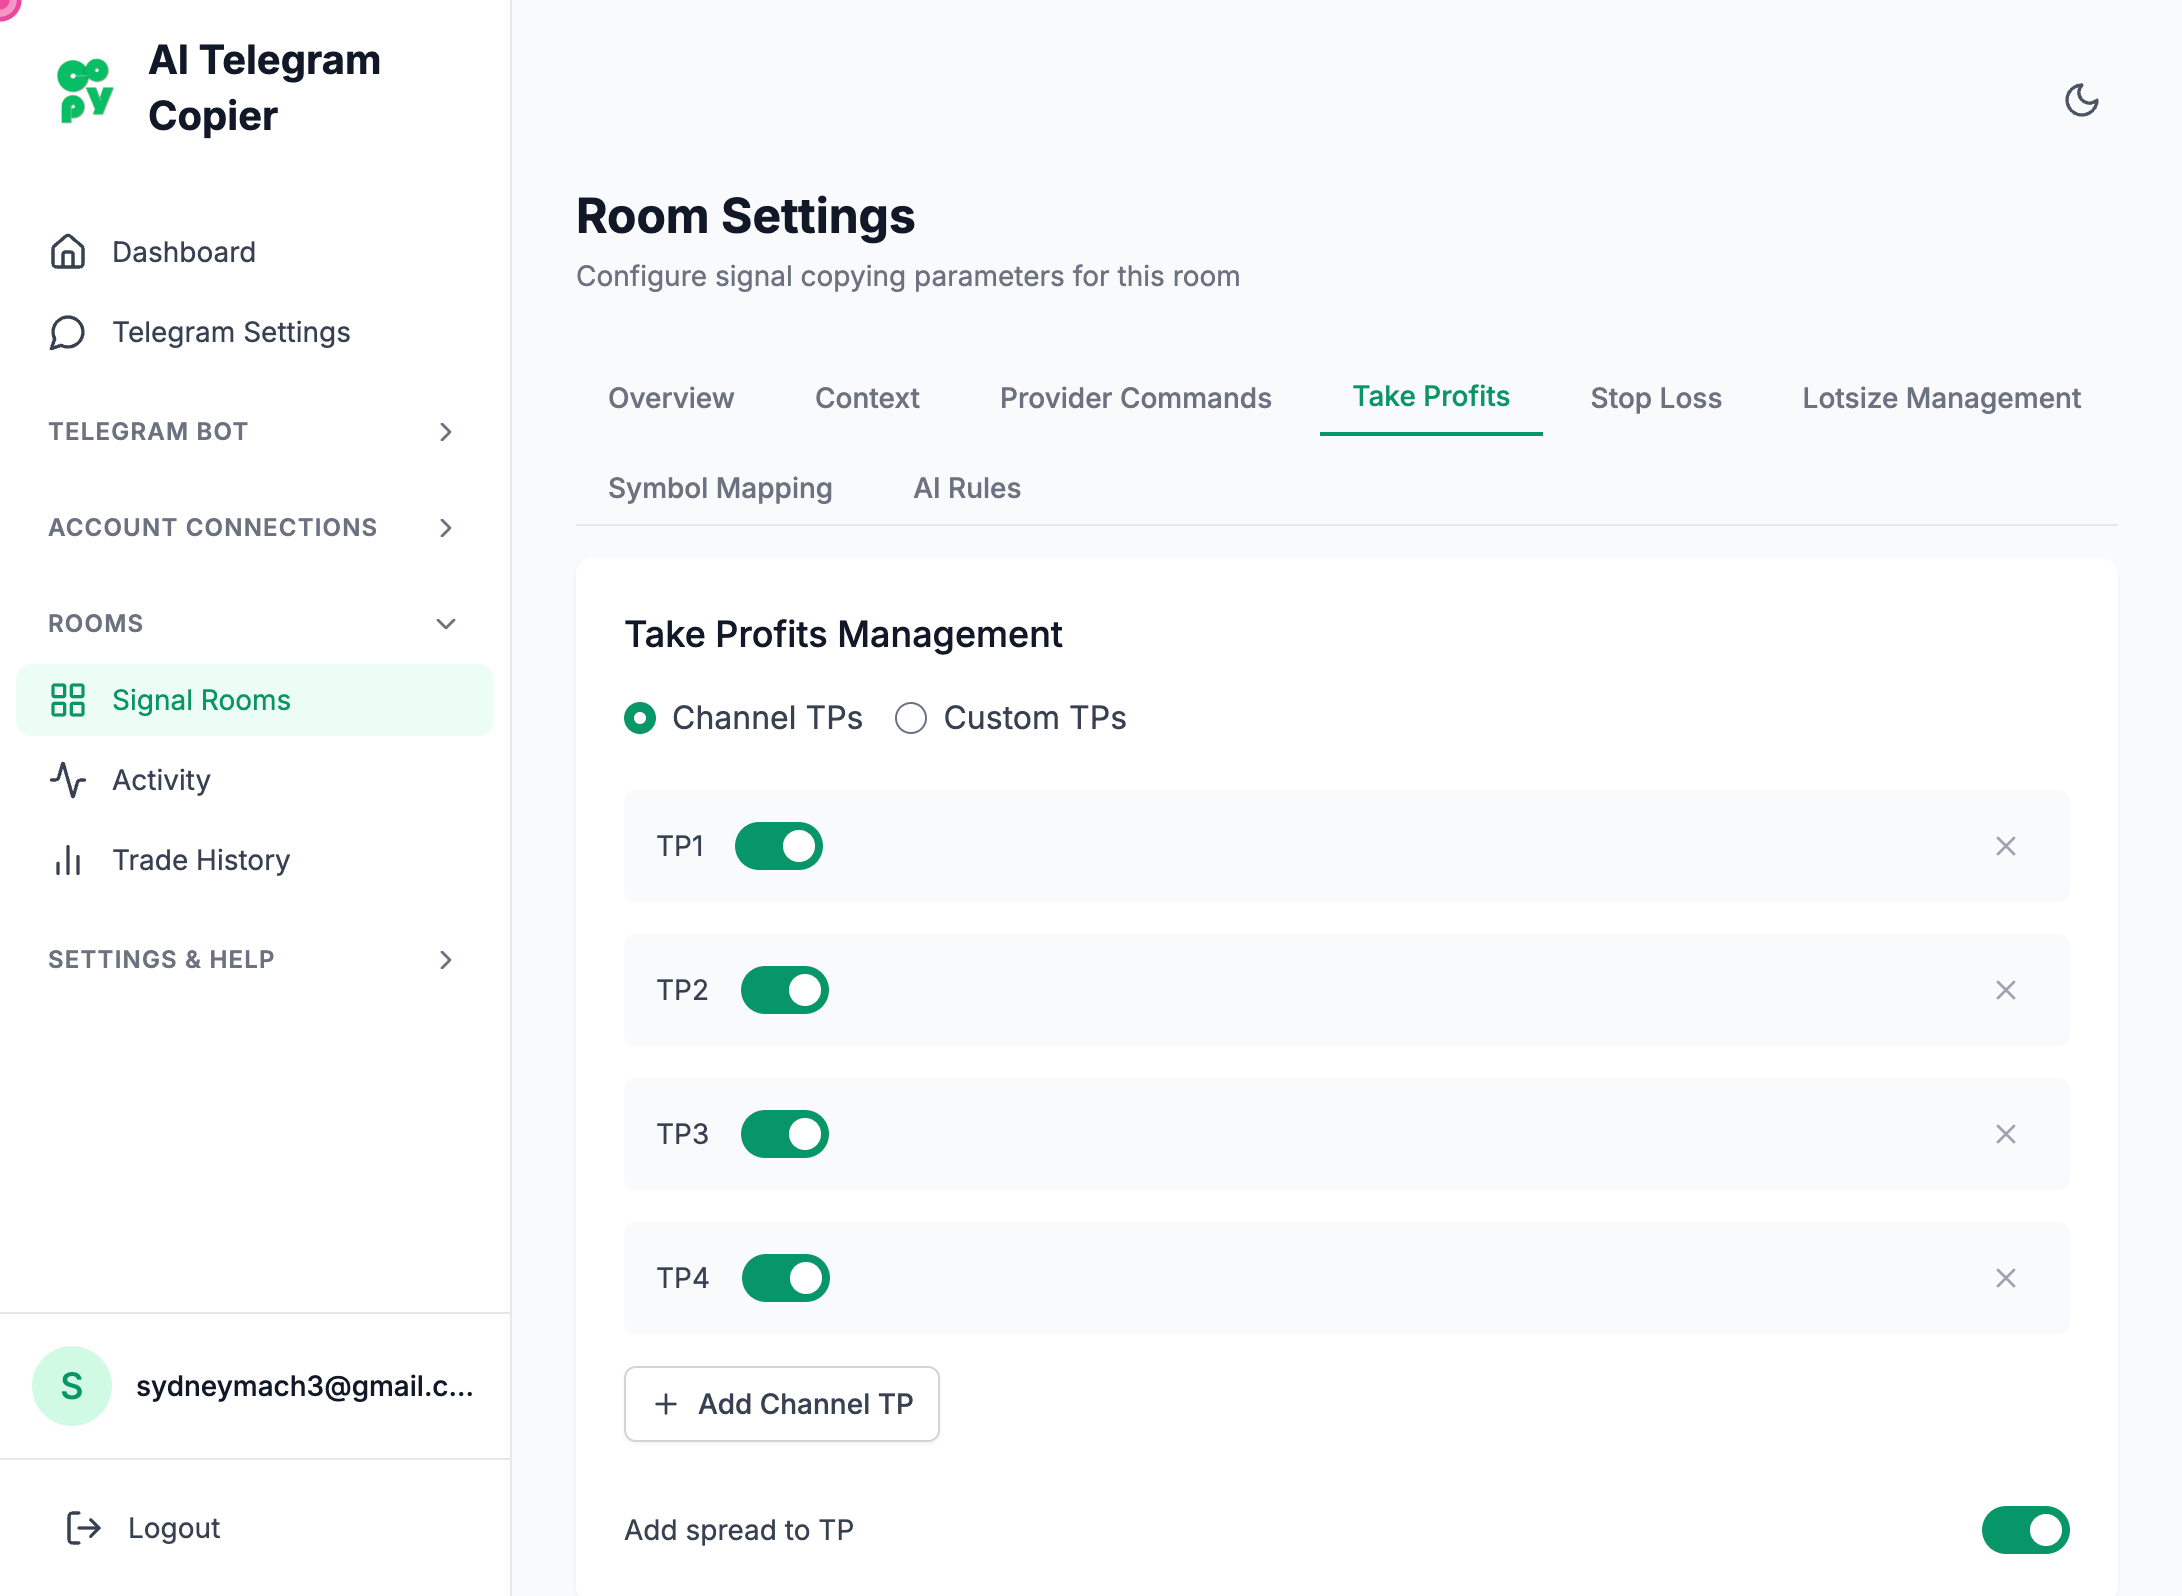This screenshot has height=1596, width=2182.
Task: Click the Dashboard home icon
Action: pos(68,252)
